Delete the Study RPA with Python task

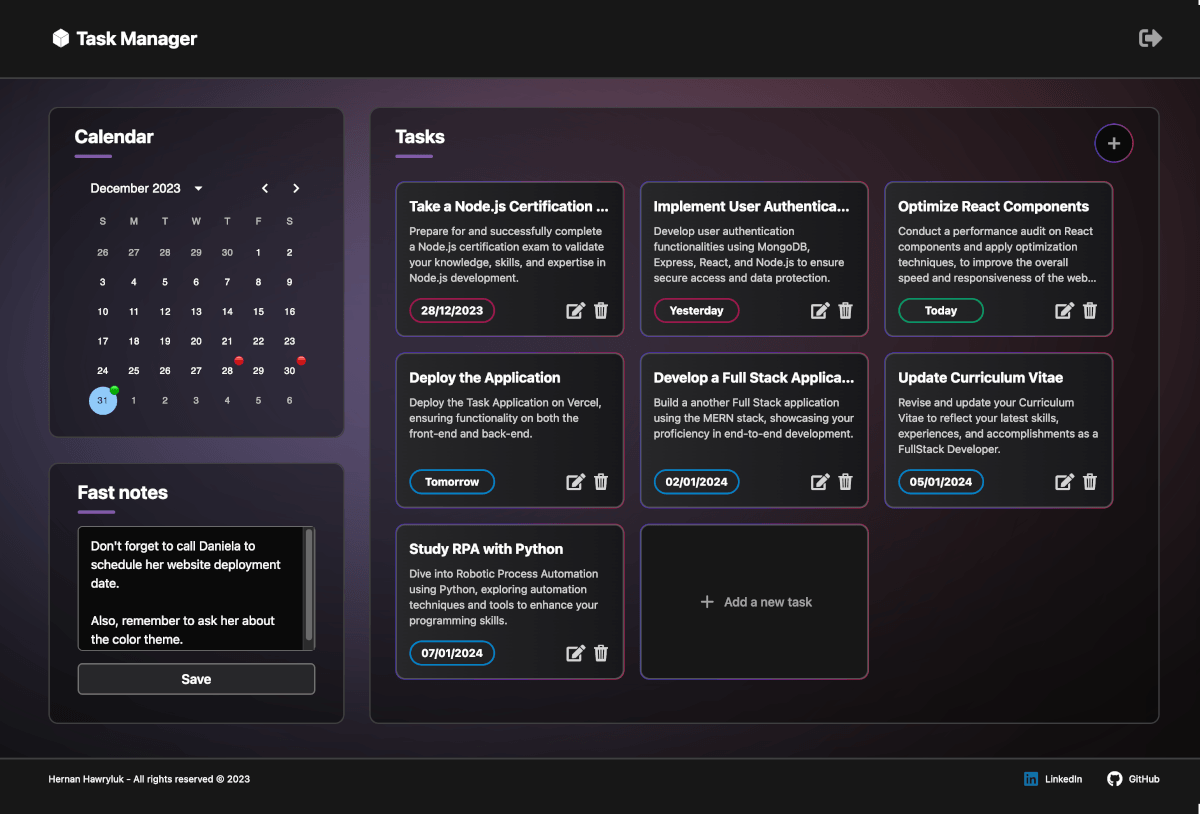(x=601, y=653)
